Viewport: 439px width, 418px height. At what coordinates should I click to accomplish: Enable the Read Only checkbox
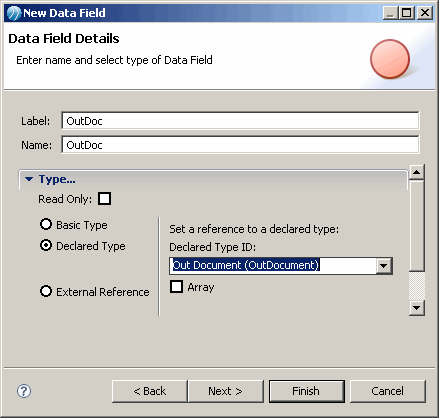104,199
